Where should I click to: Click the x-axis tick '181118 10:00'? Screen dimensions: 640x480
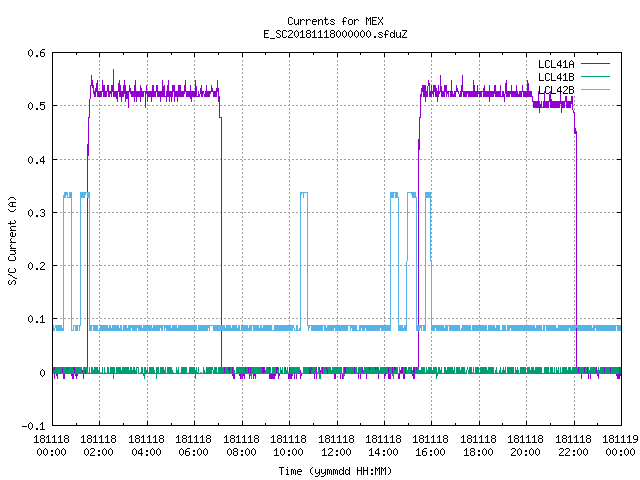point(289,446)
